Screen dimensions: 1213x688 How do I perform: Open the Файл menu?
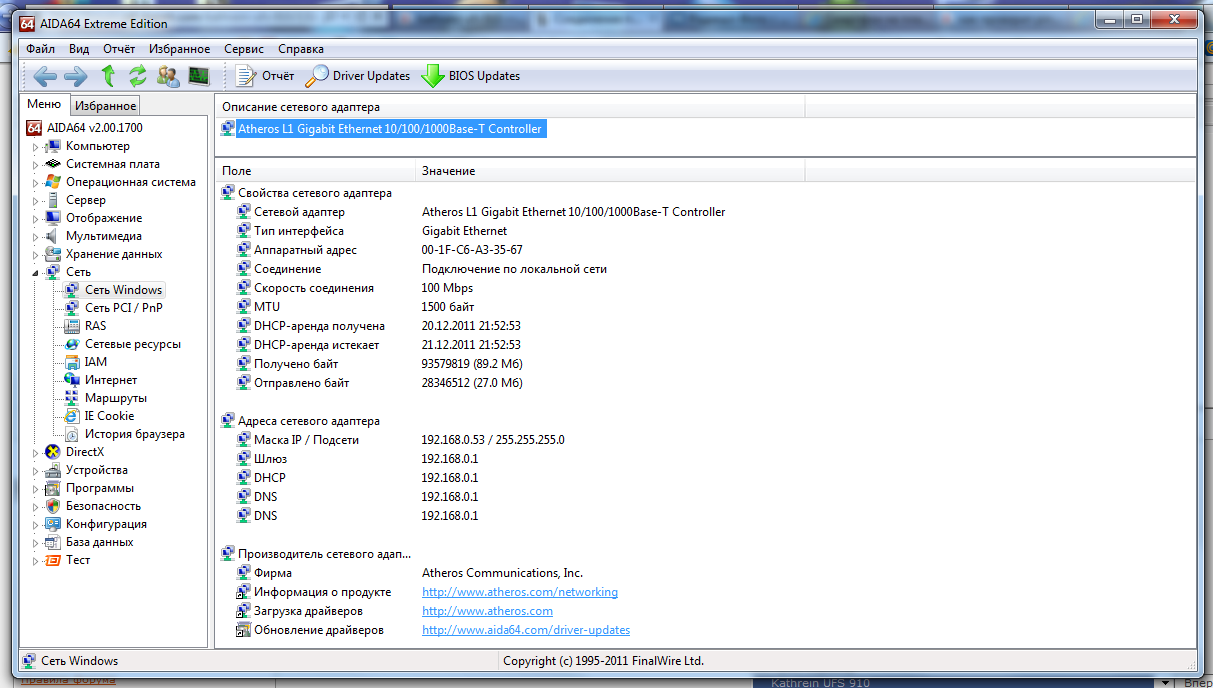click(41, 48)
